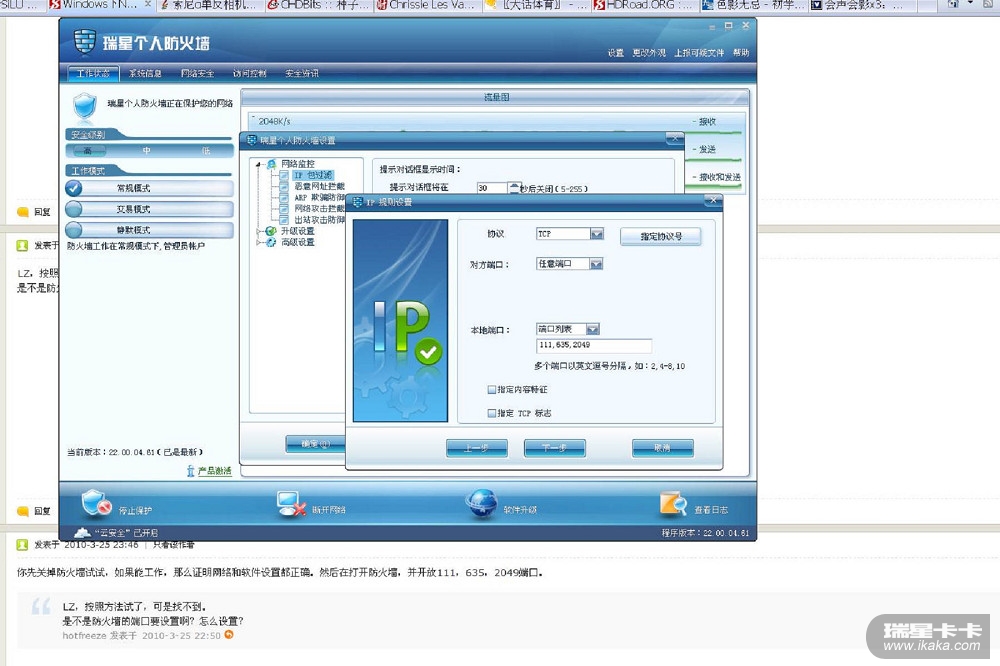Open the Windows browser tab
This screenshot has height=666, width=1000.
tap(101, 5)
